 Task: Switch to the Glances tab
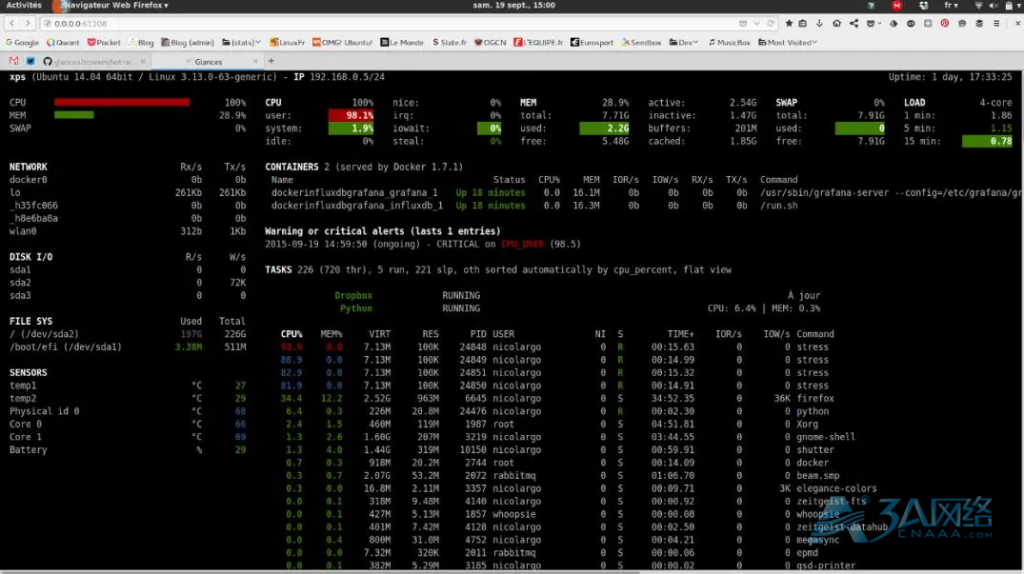pos(208,61)
